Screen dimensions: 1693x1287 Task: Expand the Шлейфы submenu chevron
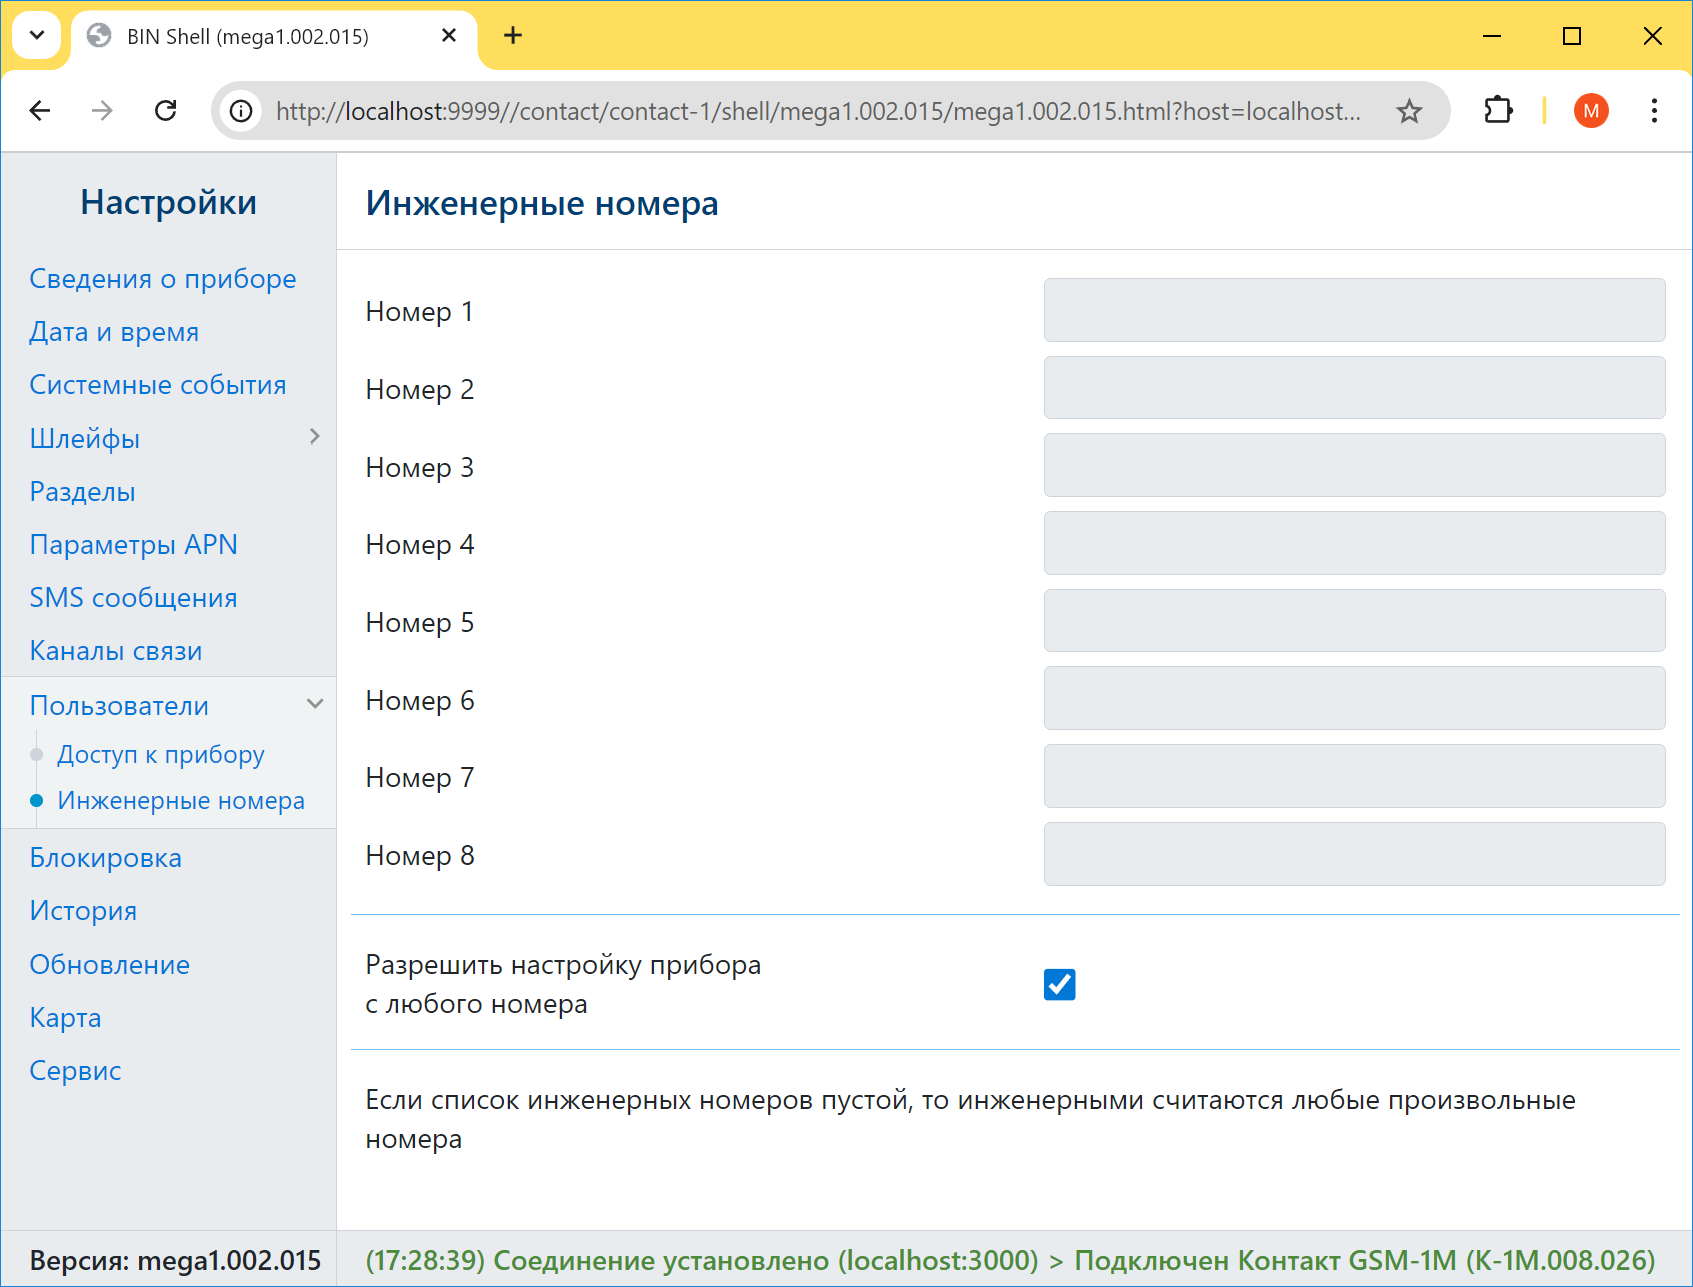tap(314, 437)
